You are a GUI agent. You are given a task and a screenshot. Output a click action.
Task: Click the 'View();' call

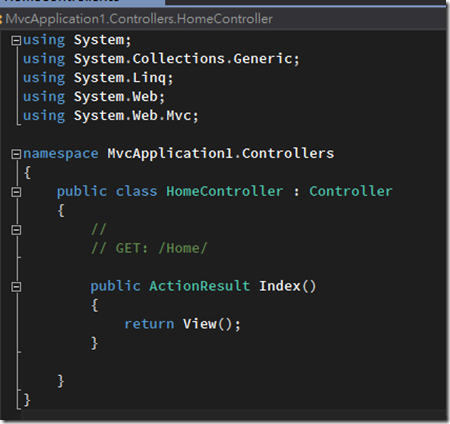point(211,324)
